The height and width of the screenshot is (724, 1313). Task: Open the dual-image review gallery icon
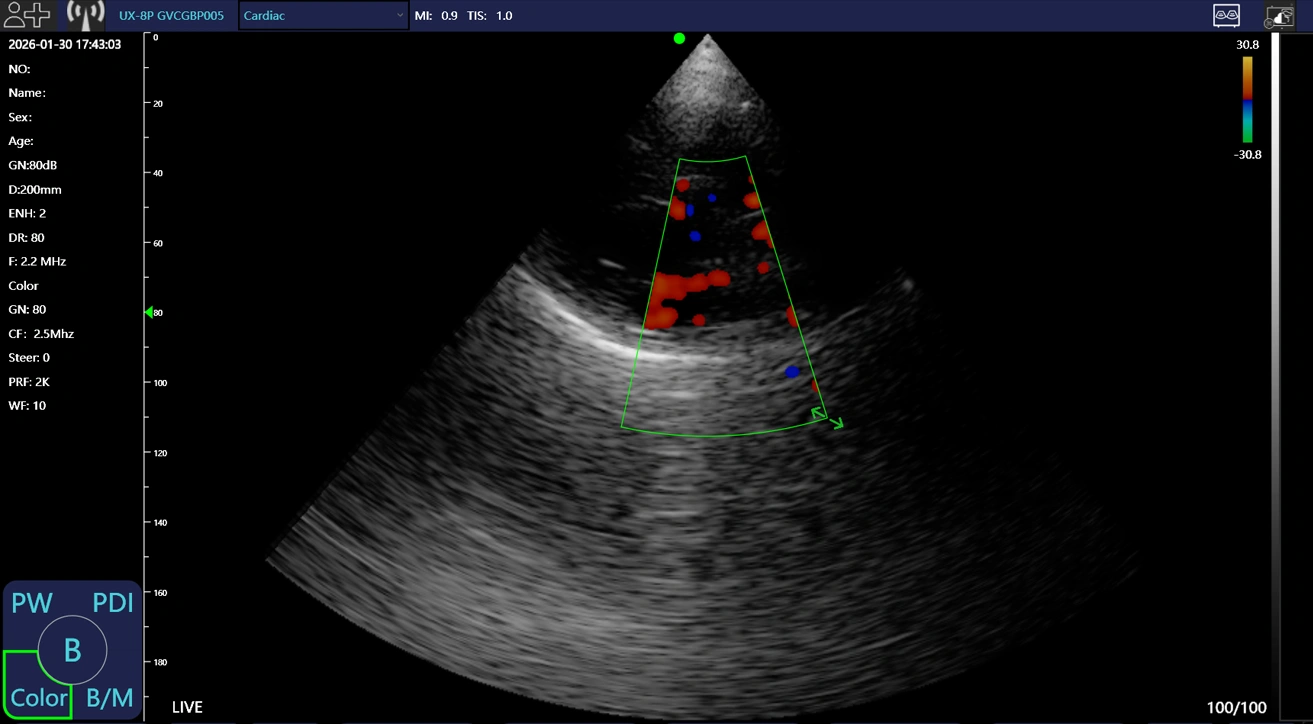[x=1226, y=15]
